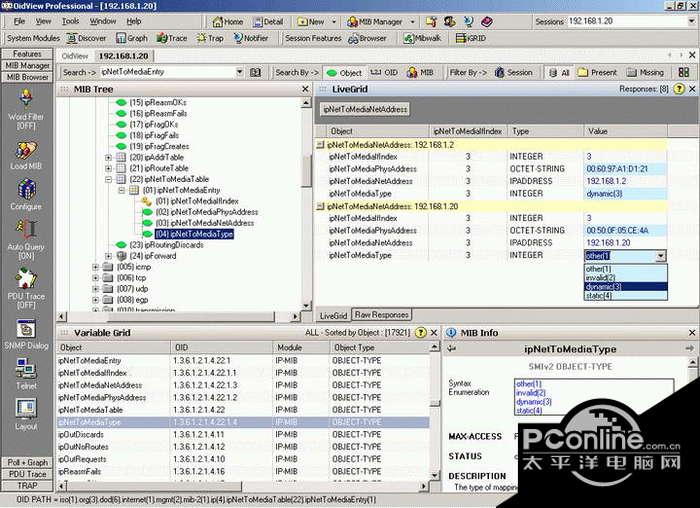Select the Present filter button

(597, 72)
